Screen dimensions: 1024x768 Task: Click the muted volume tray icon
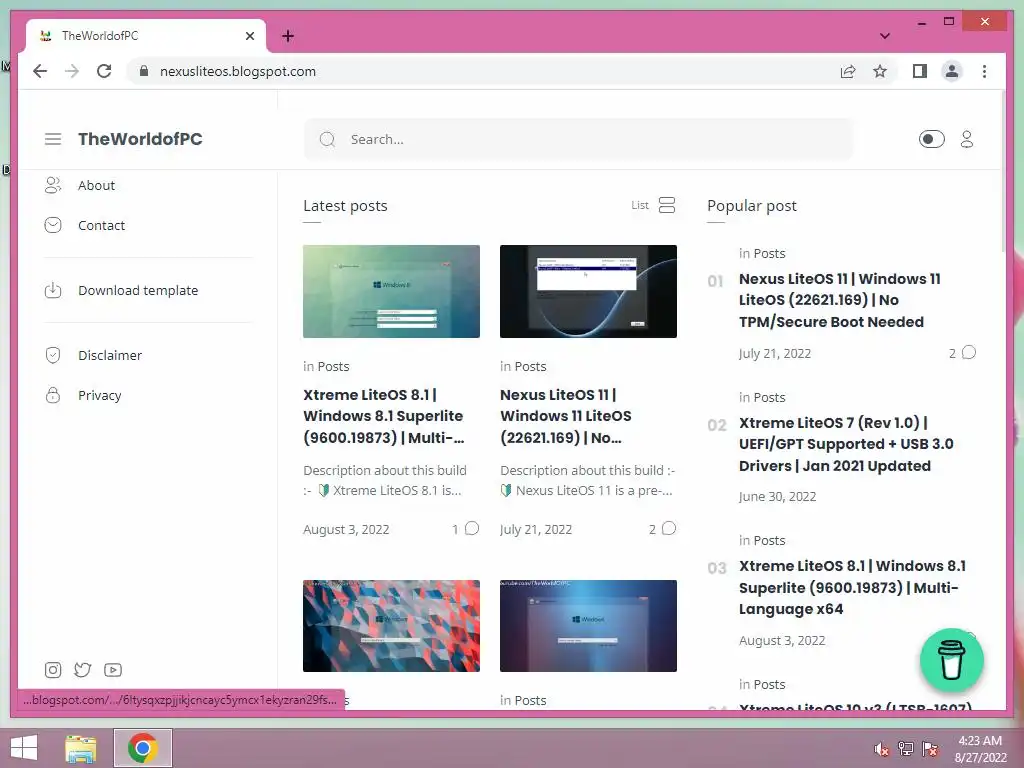881,748
